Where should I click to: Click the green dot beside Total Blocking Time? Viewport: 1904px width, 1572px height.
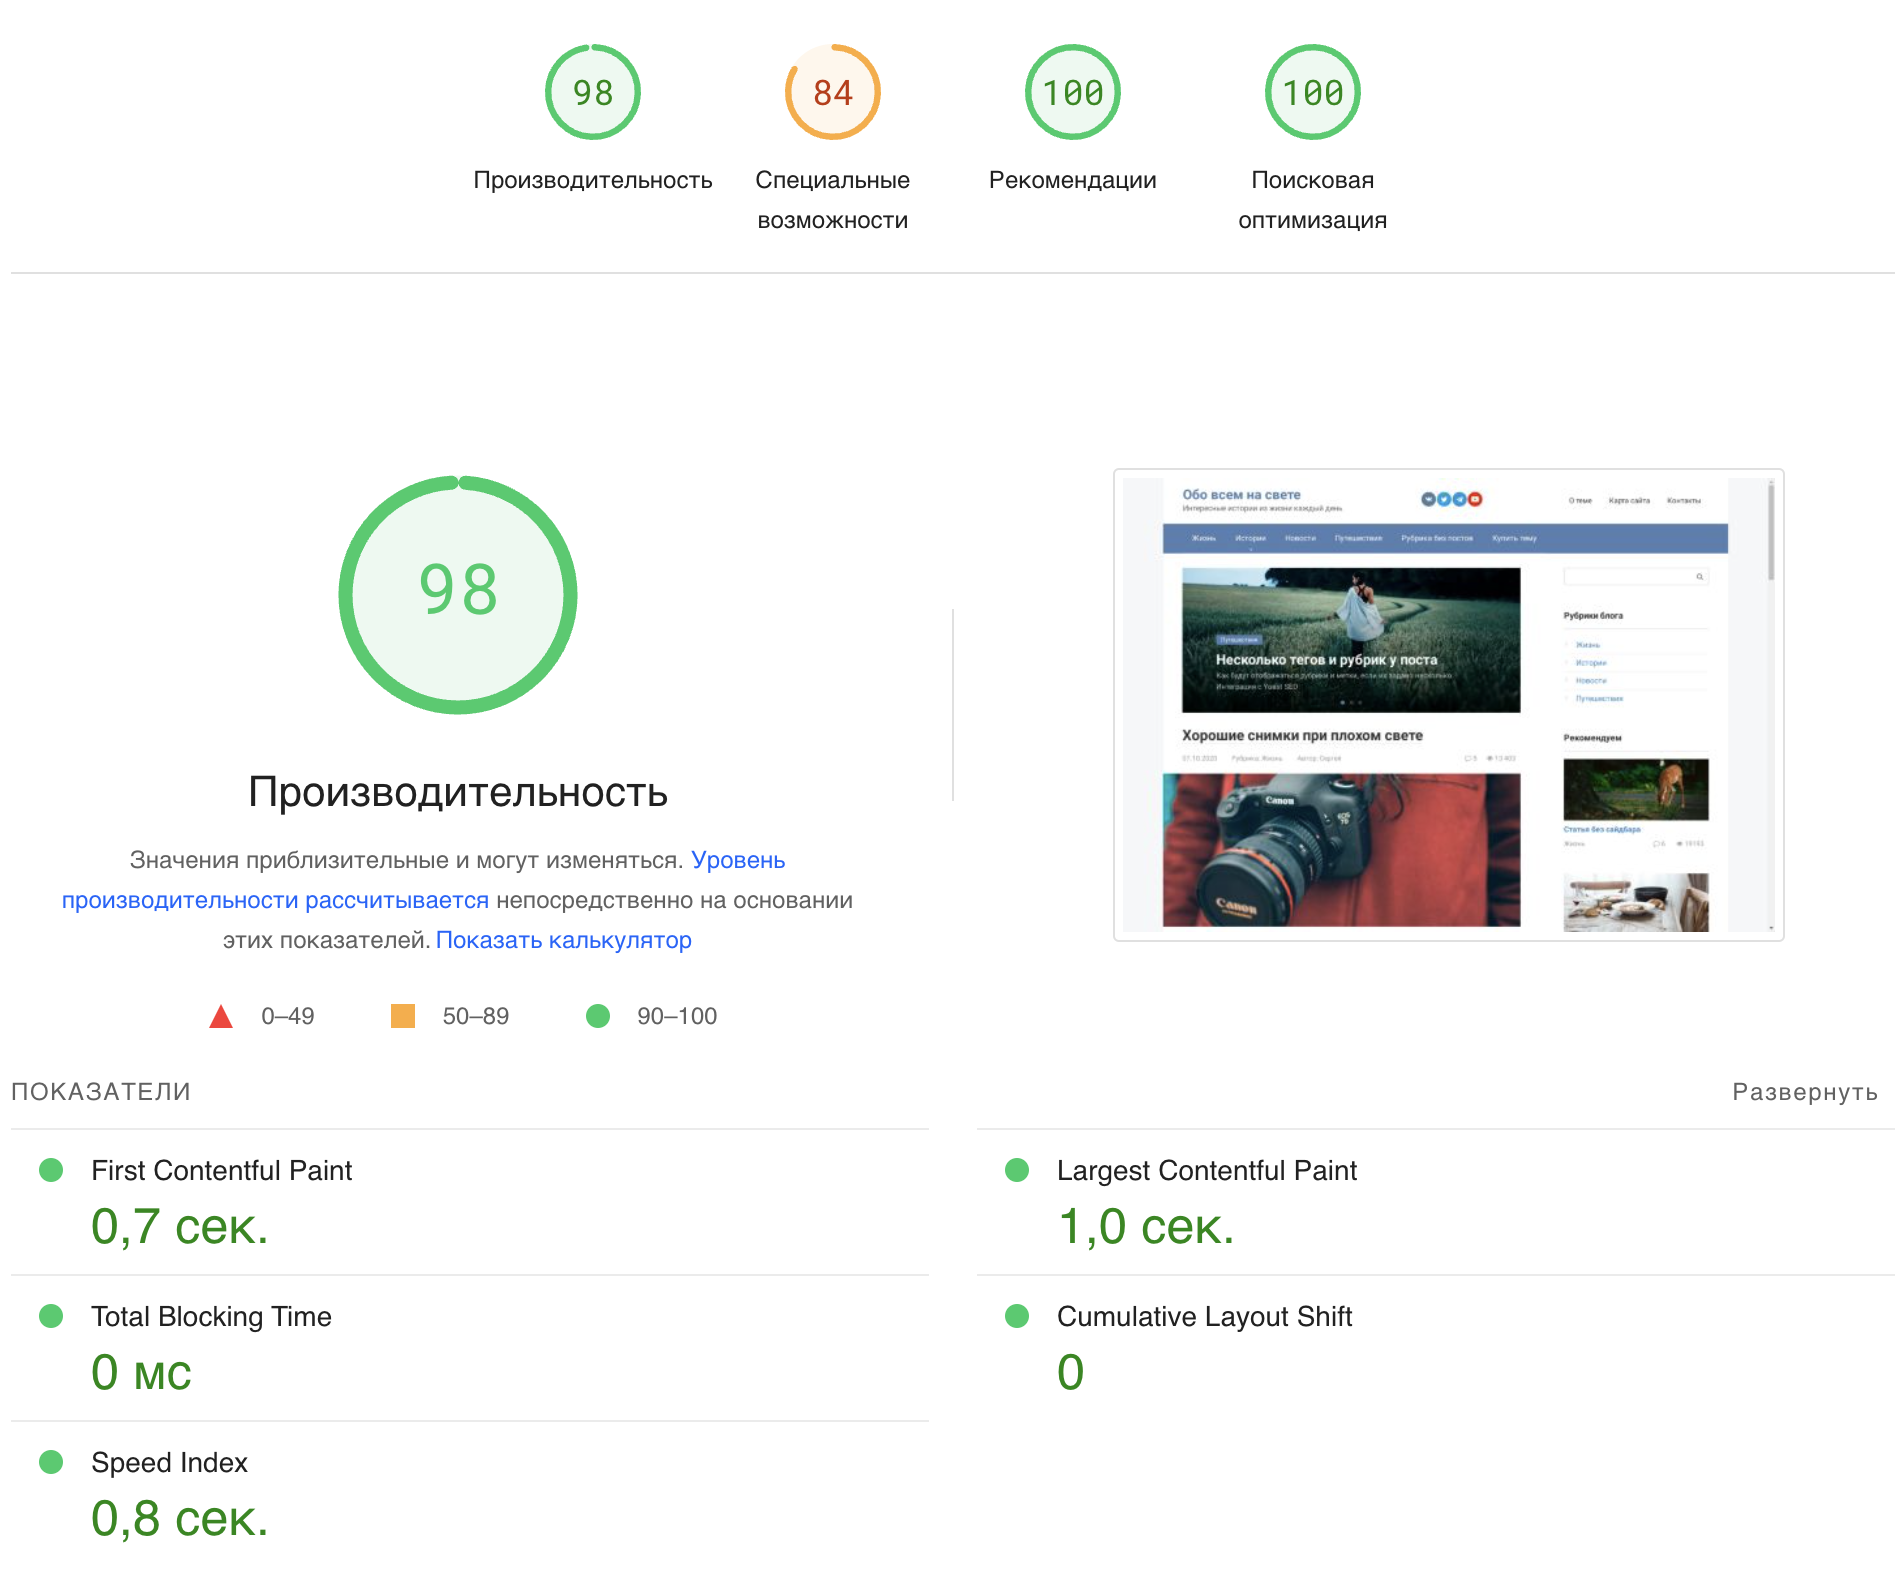point(51,1316)
